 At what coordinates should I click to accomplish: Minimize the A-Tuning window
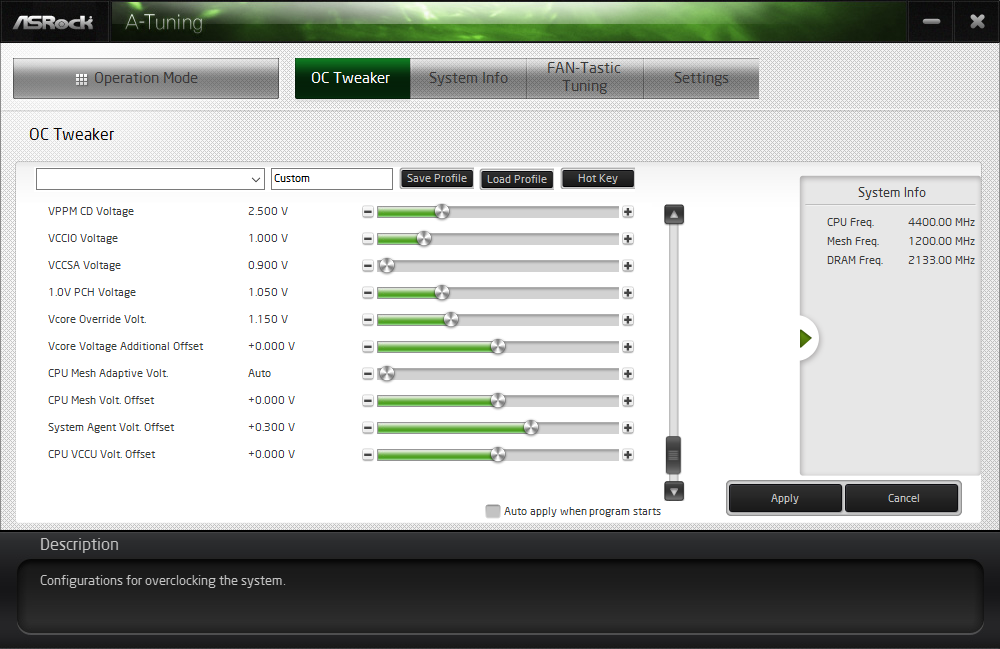931,22
